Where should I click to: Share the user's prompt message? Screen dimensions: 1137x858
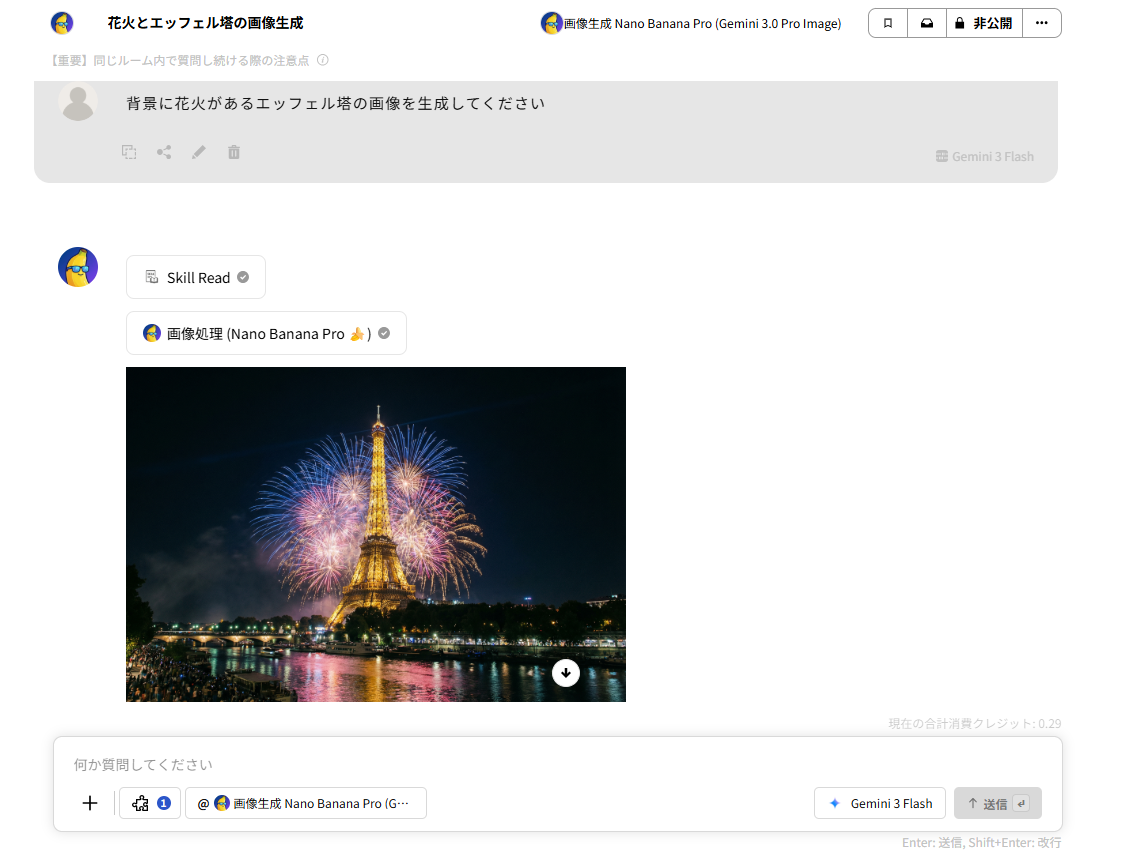point(164,152)
